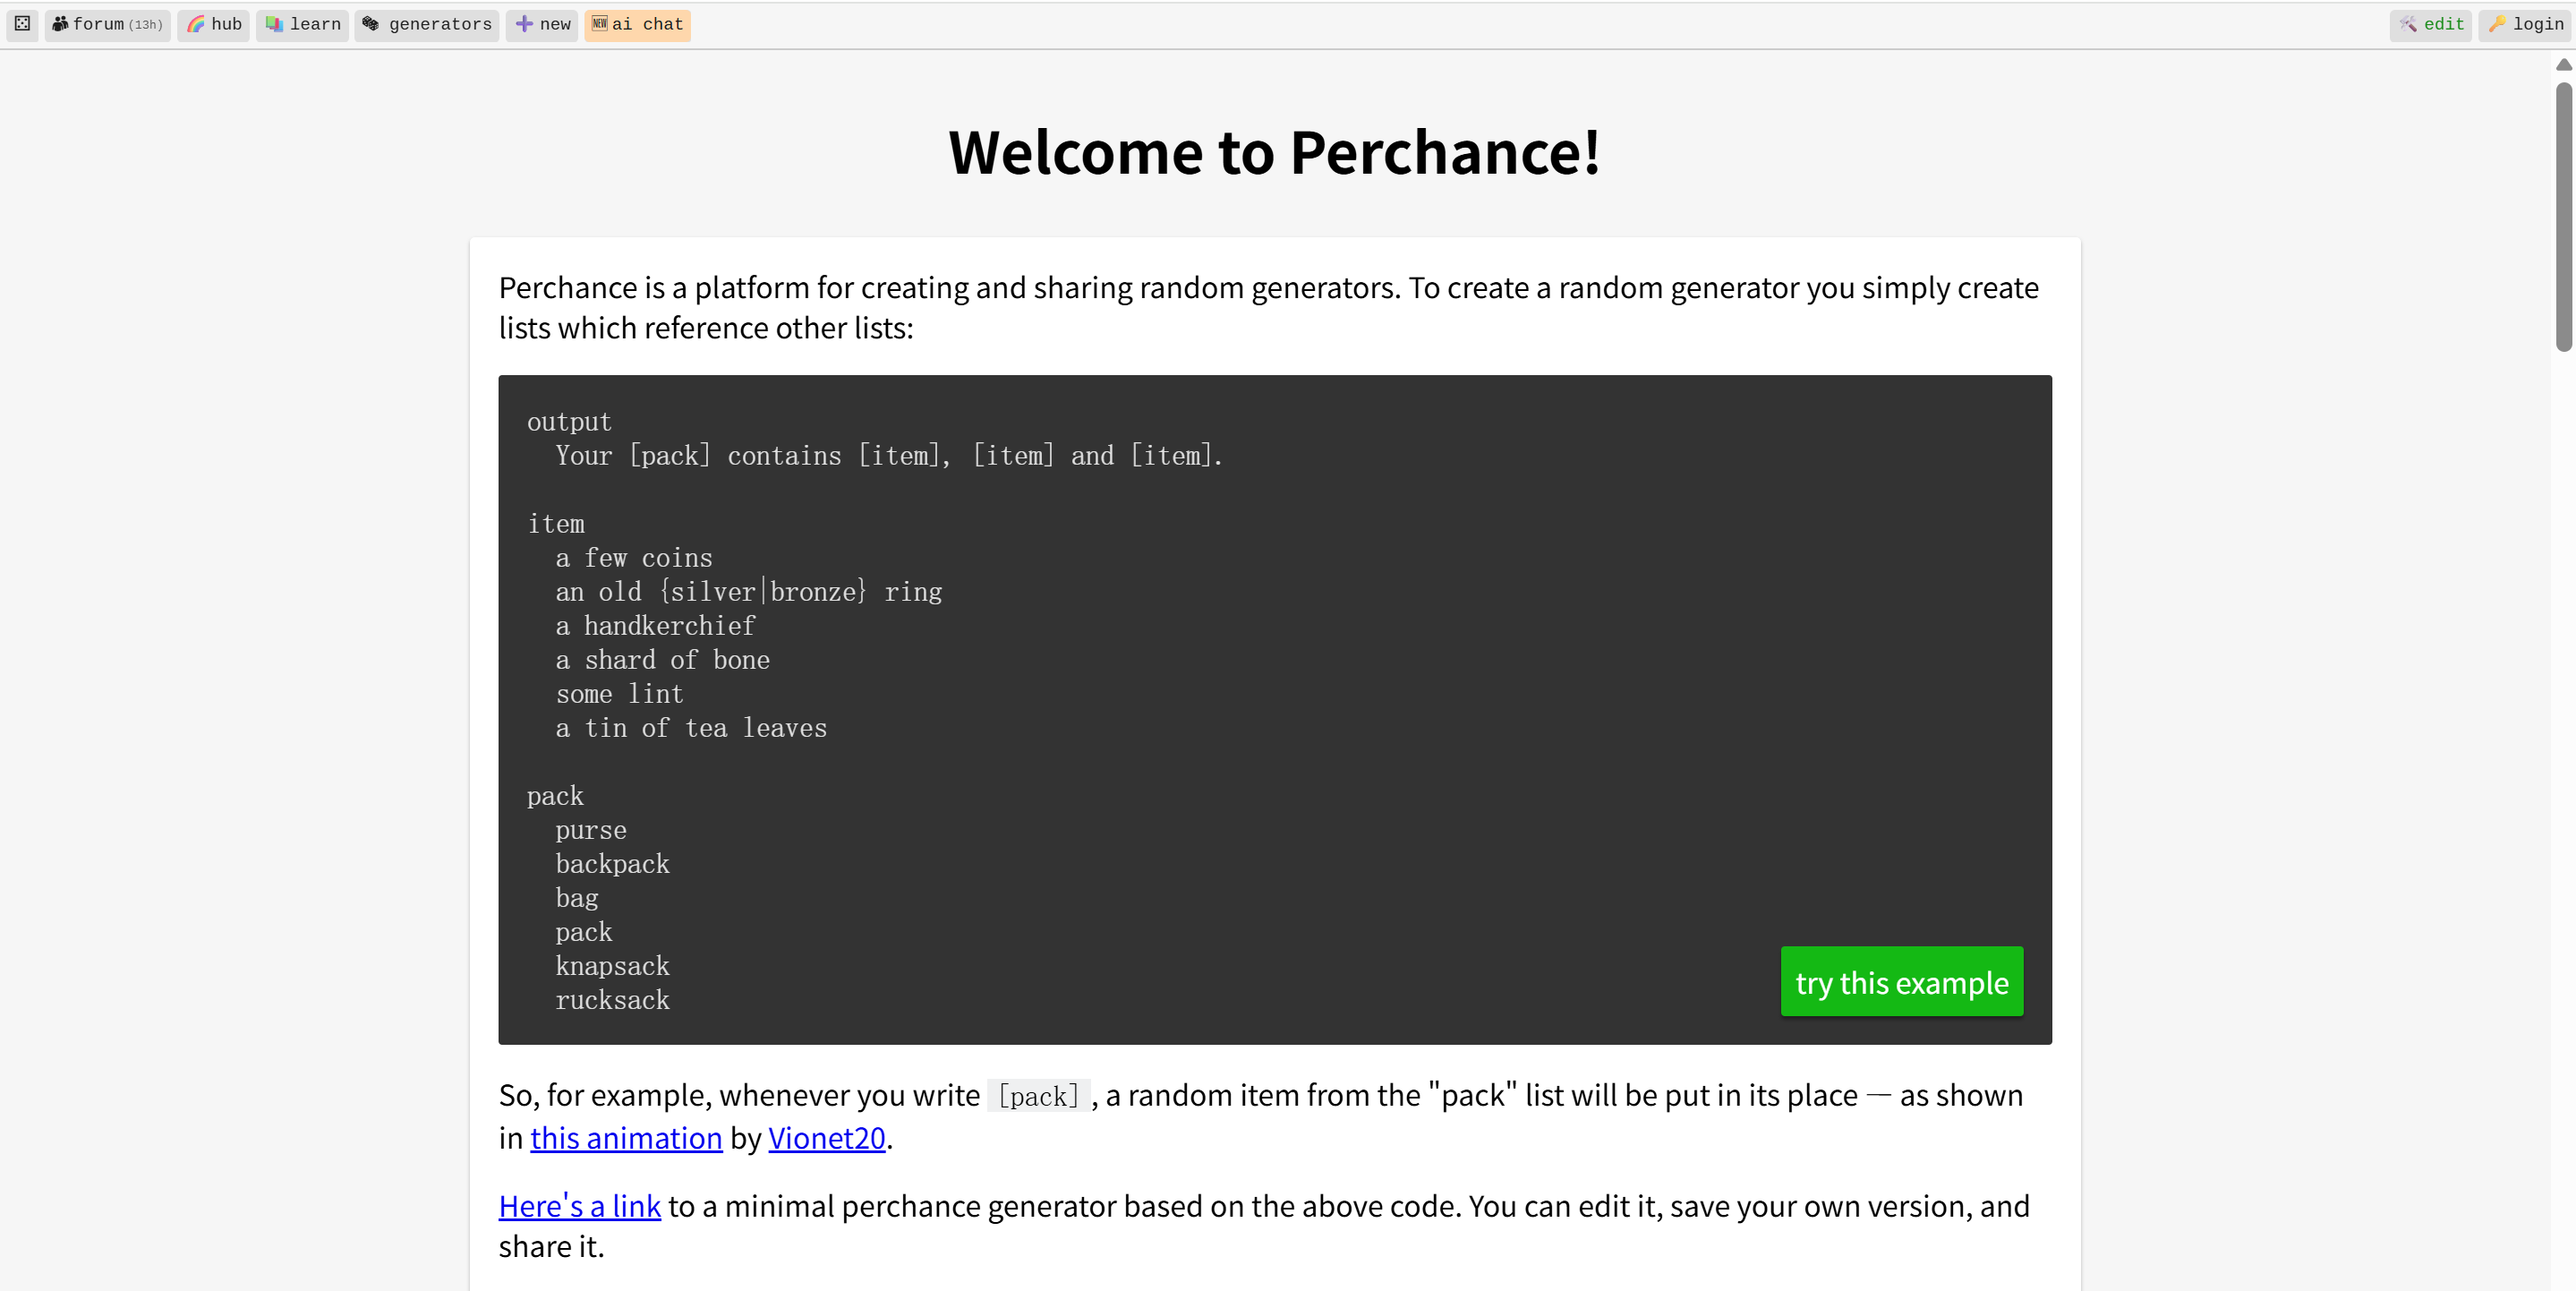The height and width of the screenshot is (1291, 2576).
Task: Click the people icon beside forum
Action: pos(60,24)
